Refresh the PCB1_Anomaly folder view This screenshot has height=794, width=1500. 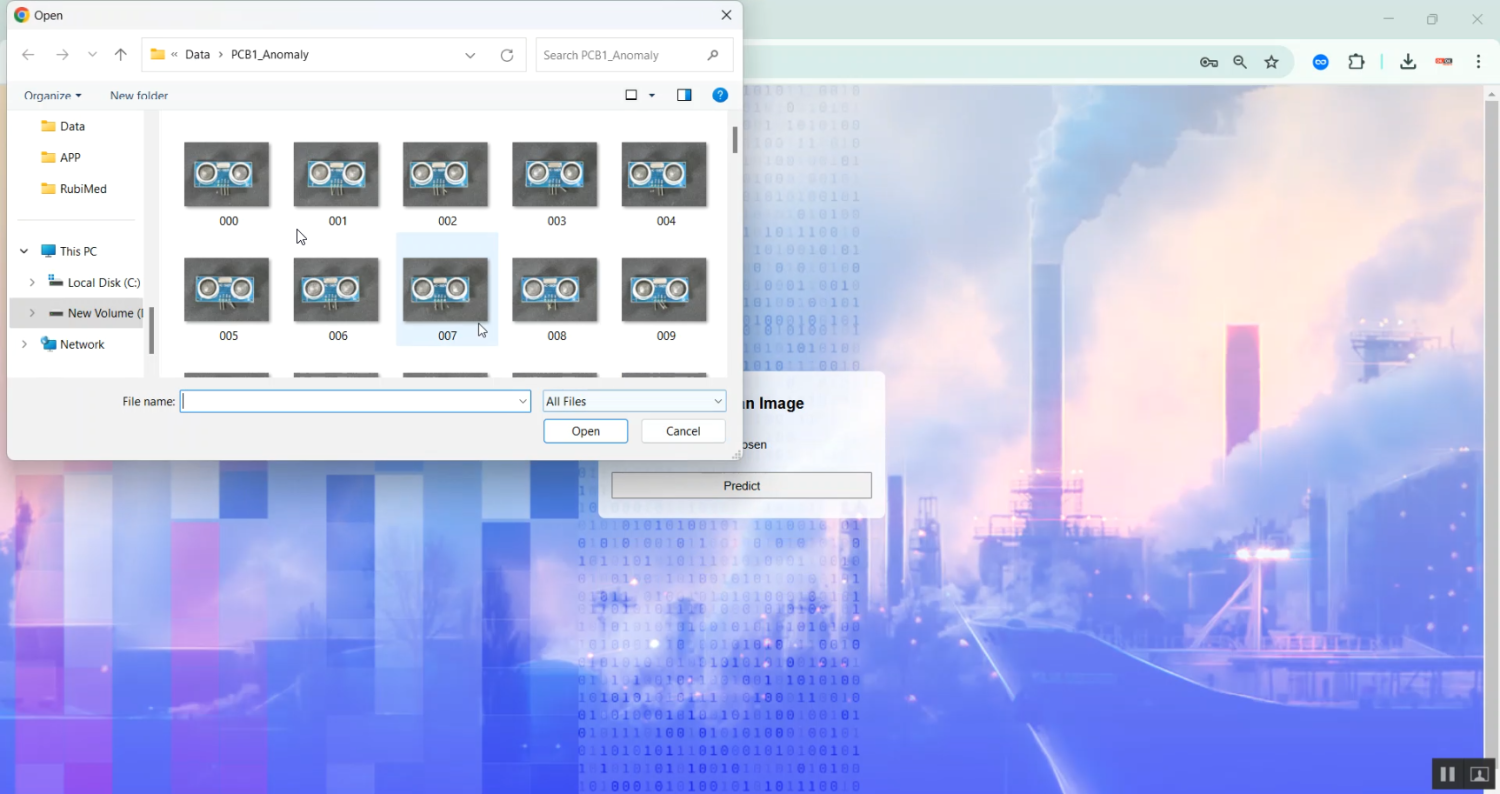pyautogui.click(x=507, y=55)
